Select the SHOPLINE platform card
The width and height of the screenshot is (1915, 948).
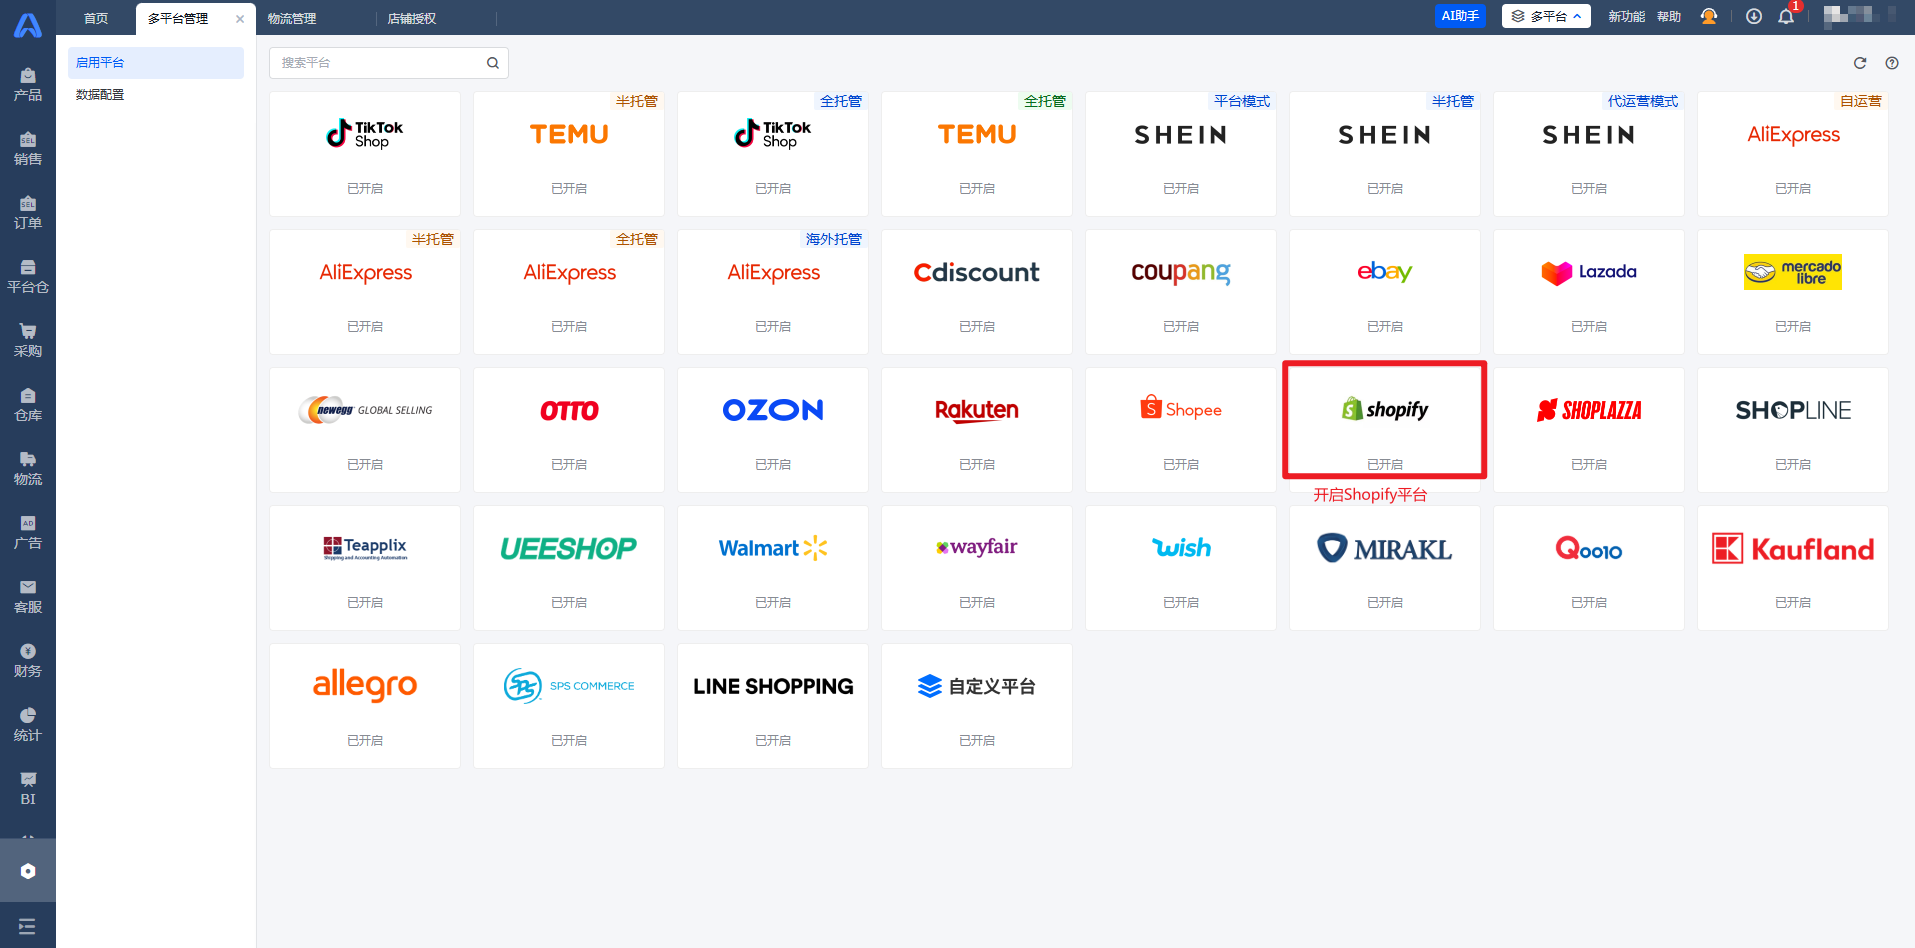(x=1793, y=430)
